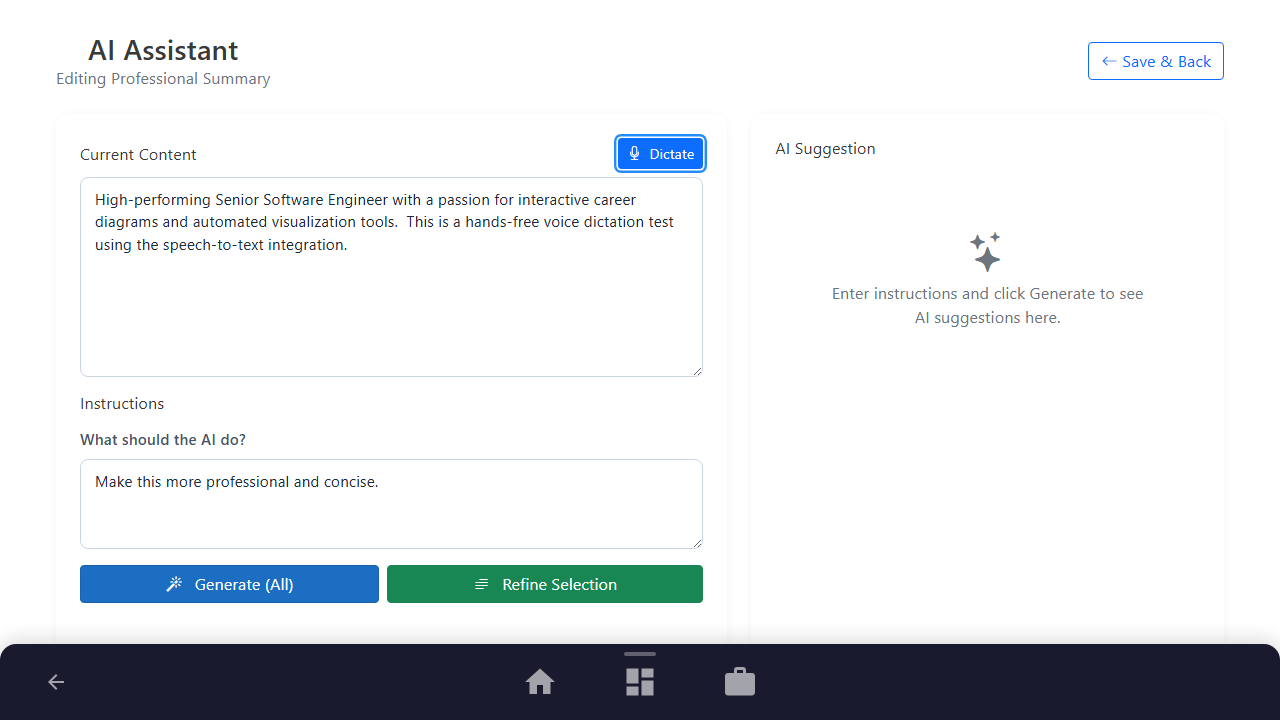
Task: Click the instructions box resize handle
Action: (x=697, y=543)
